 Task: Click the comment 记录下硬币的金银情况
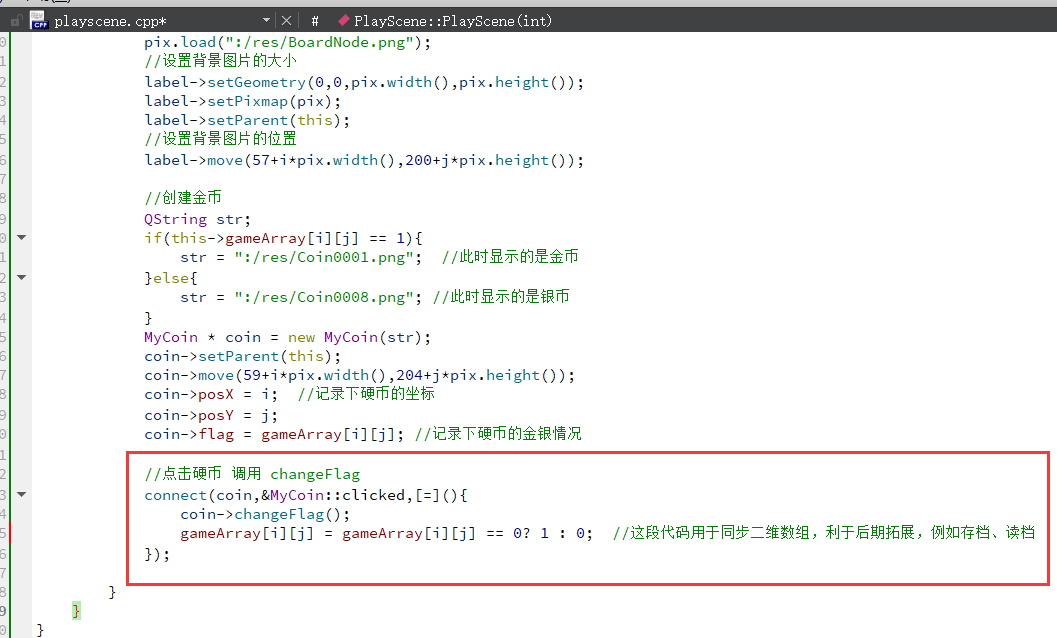pyautogui.click(x=498, y=434)
